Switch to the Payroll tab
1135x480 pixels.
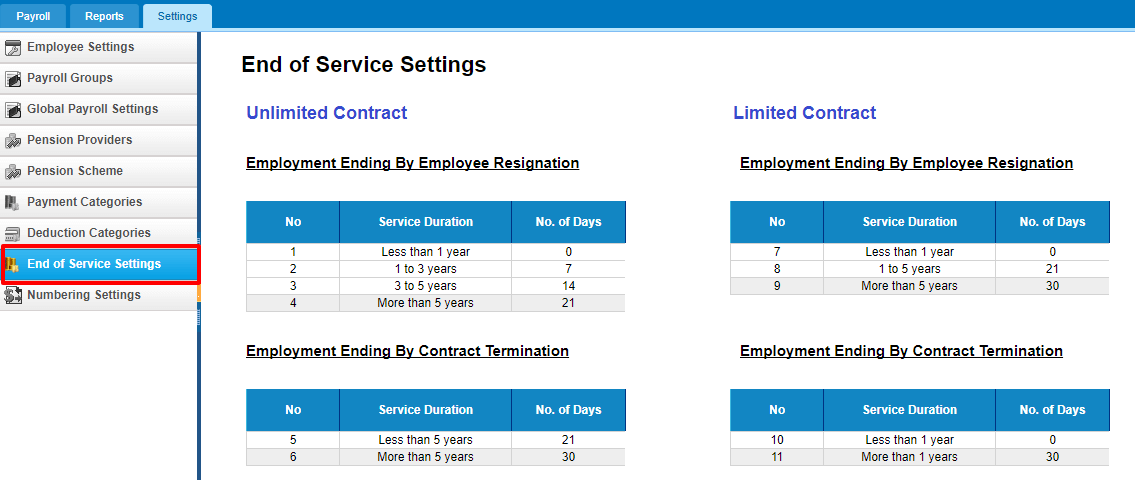pyautogui.click(x=33, y=16)
